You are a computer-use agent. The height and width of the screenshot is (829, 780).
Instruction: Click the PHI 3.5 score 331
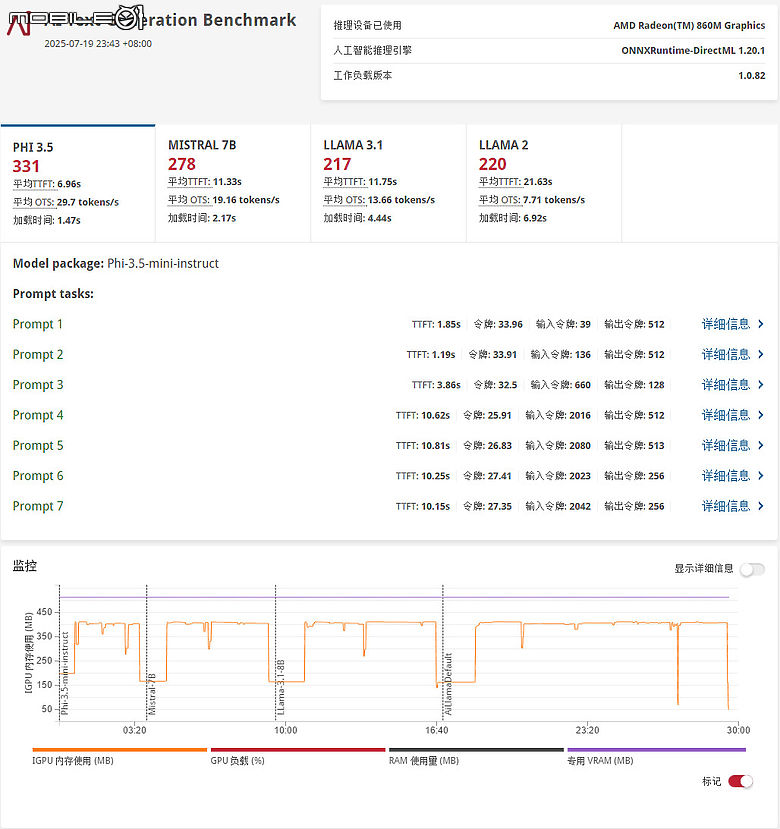26,166
